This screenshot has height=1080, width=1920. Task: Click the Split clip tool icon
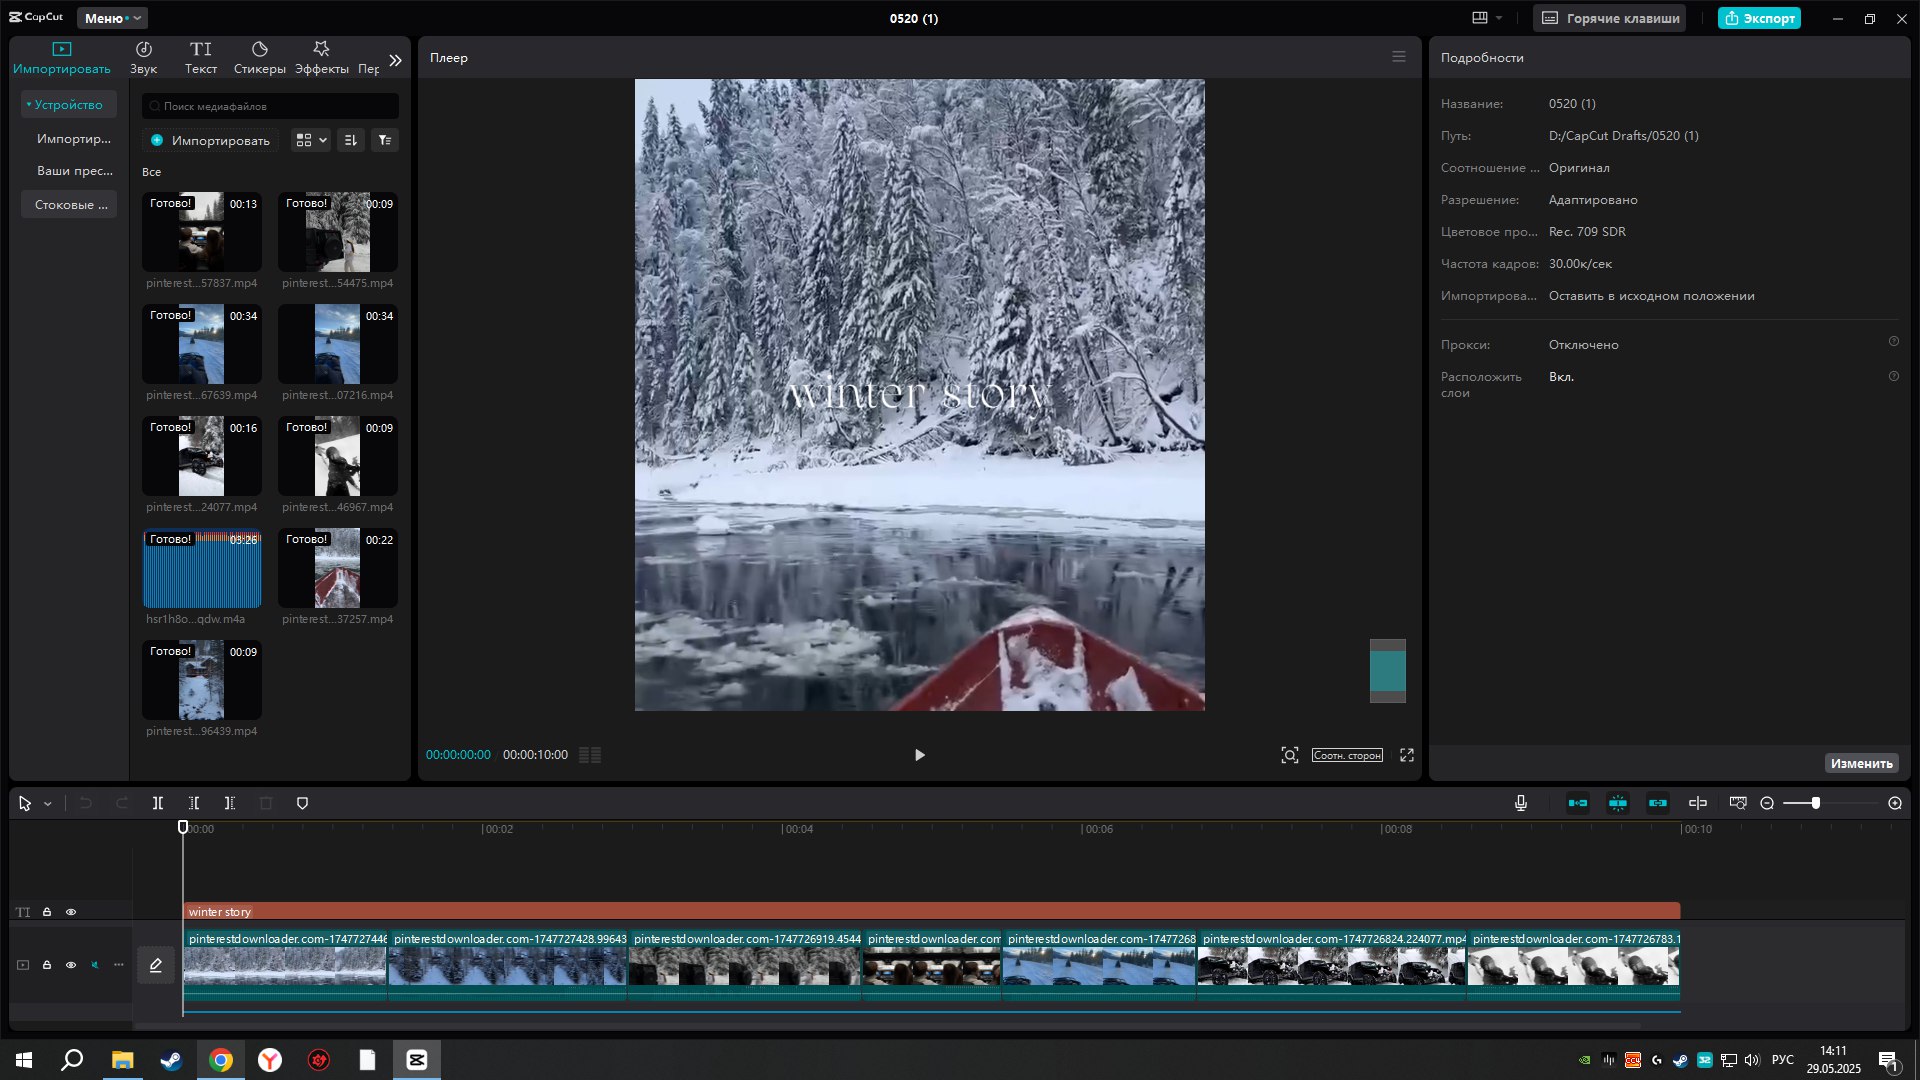[x=157, y=803]
